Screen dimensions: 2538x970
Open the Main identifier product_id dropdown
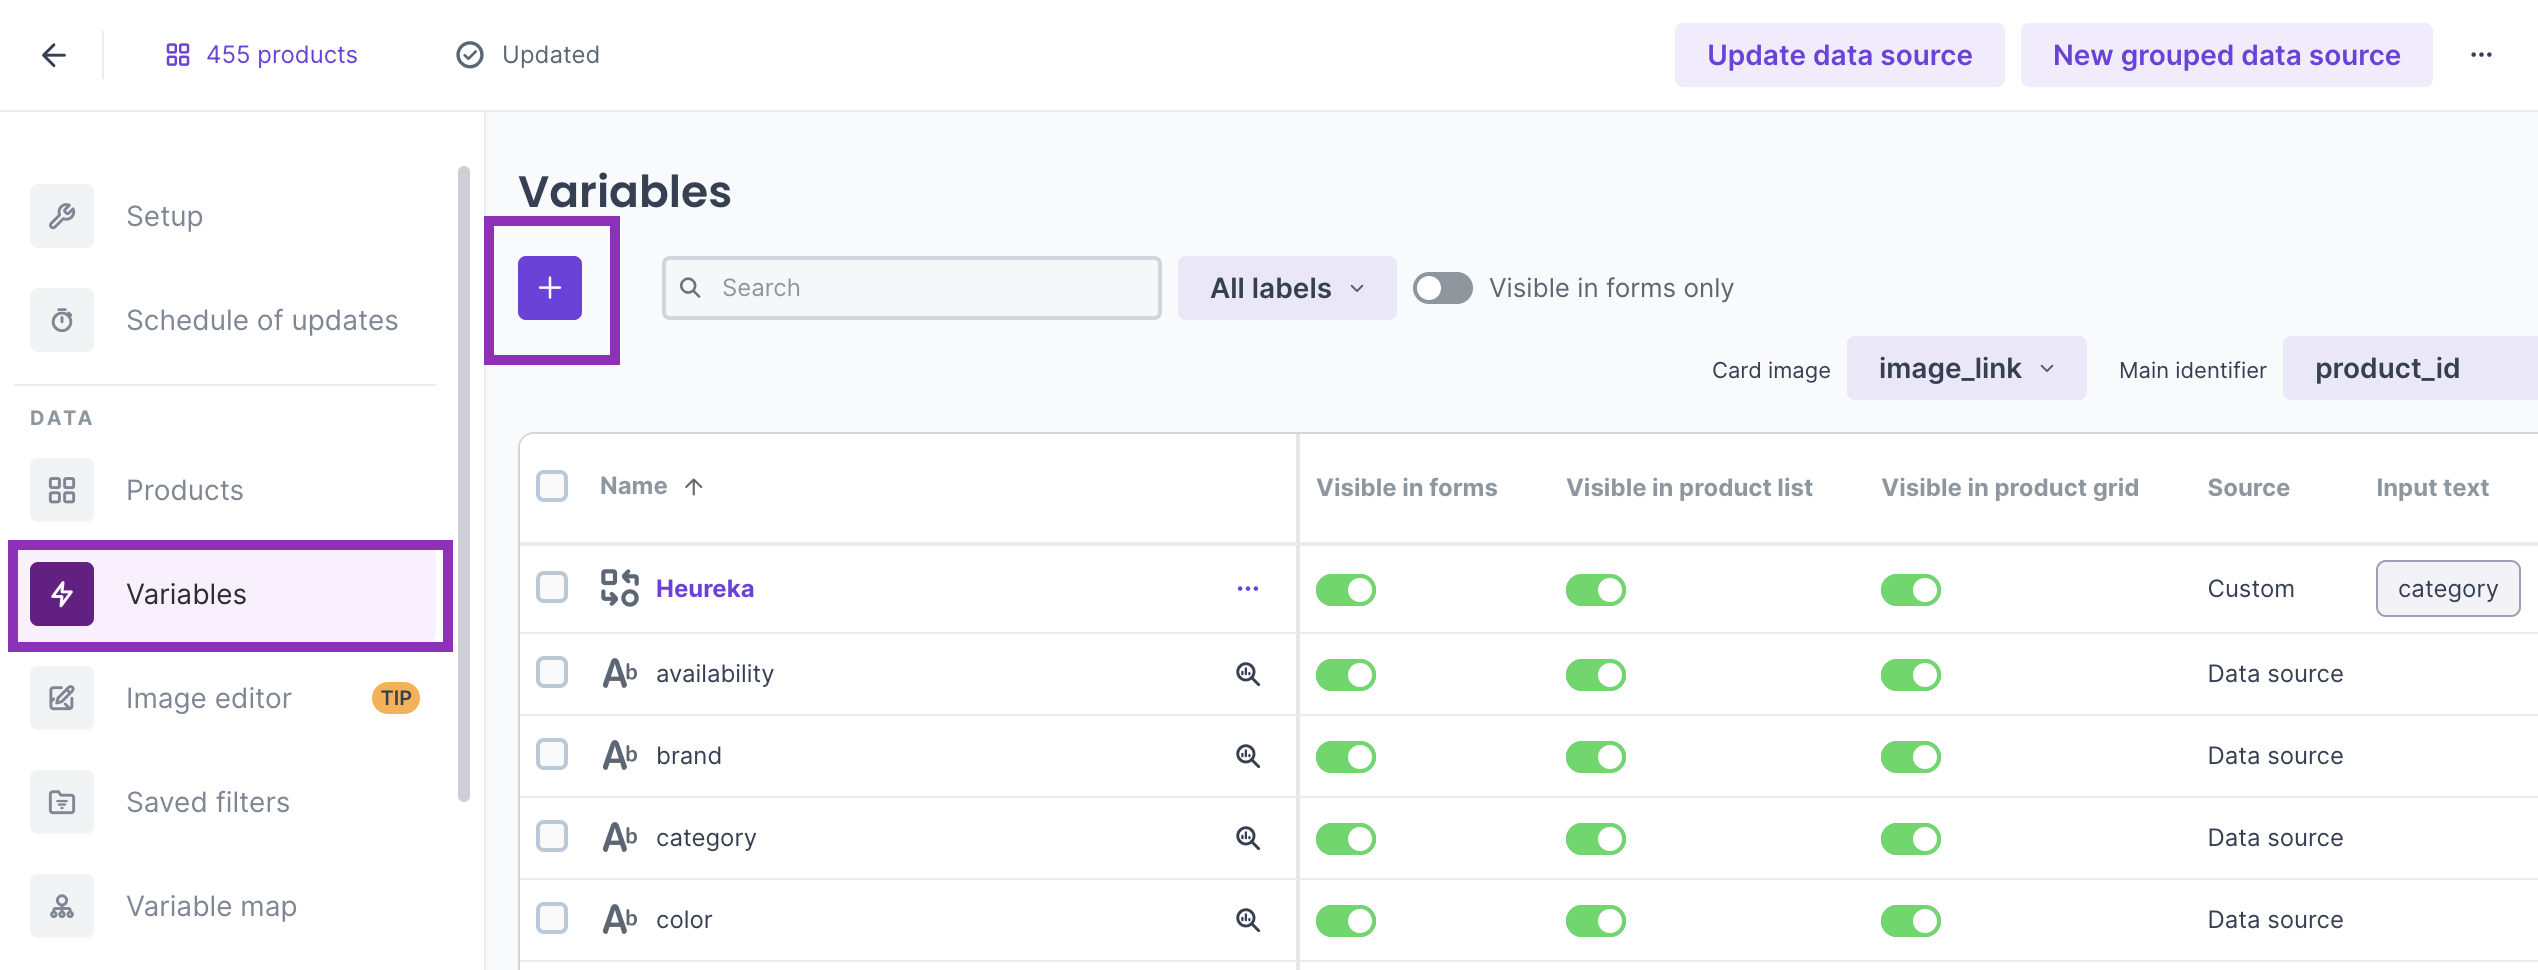click(x=2400, y=369)
